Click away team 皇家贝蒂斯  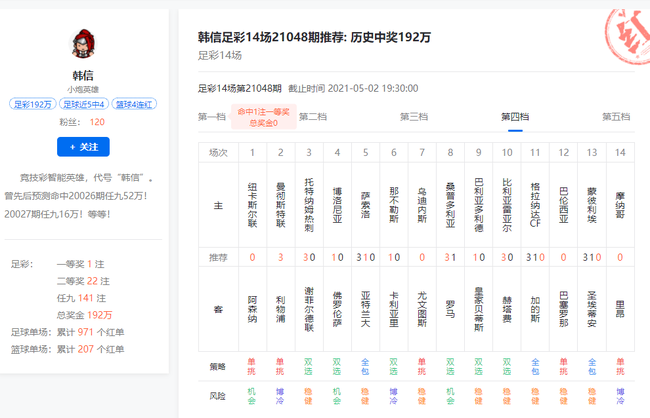(x=479, y=309)
